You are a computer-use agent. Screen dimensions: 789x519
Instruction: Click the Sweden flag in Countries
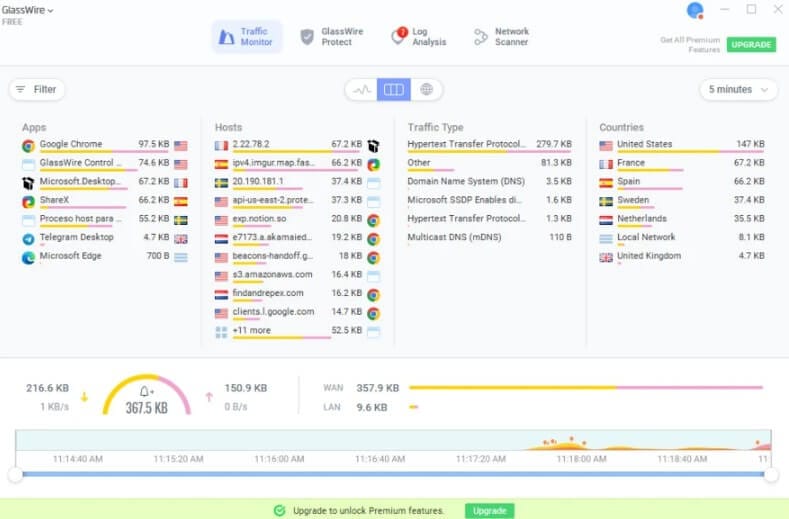tap(606, 202)
